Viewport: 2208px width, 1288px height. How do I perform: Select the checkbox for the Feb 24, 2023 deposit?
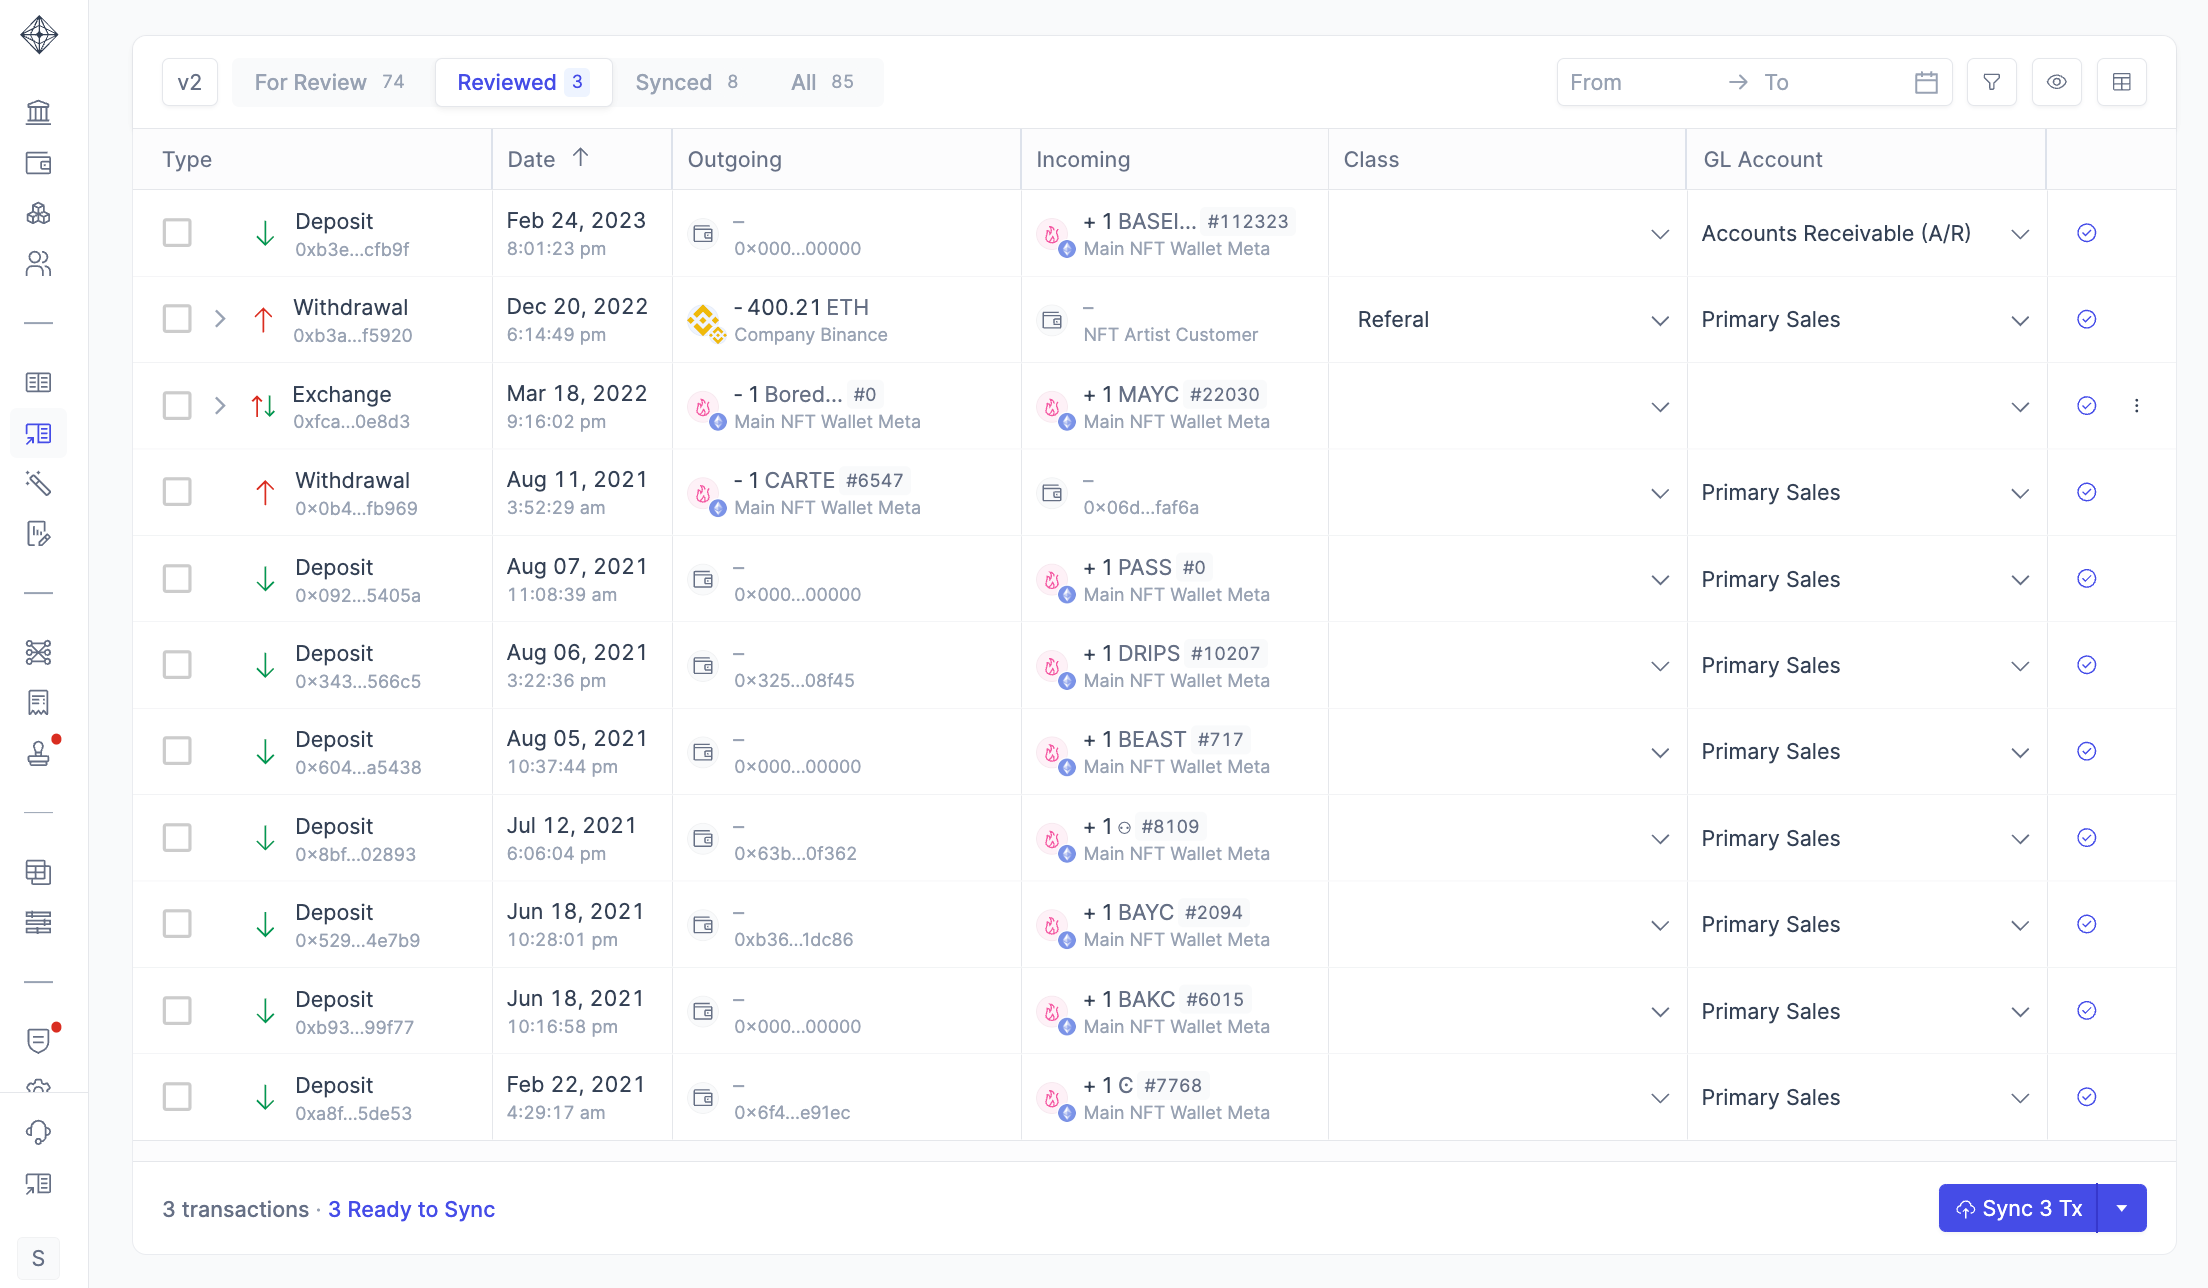[177, 233]
